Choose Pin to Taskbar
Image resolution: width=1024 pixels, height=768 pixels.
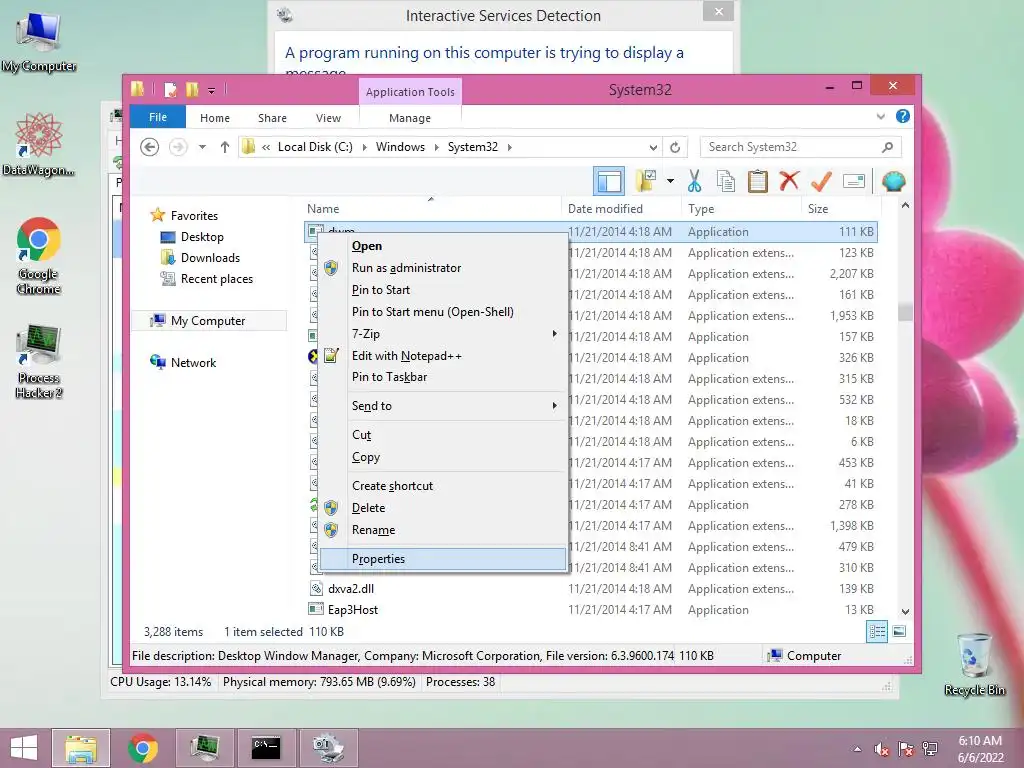443,377
